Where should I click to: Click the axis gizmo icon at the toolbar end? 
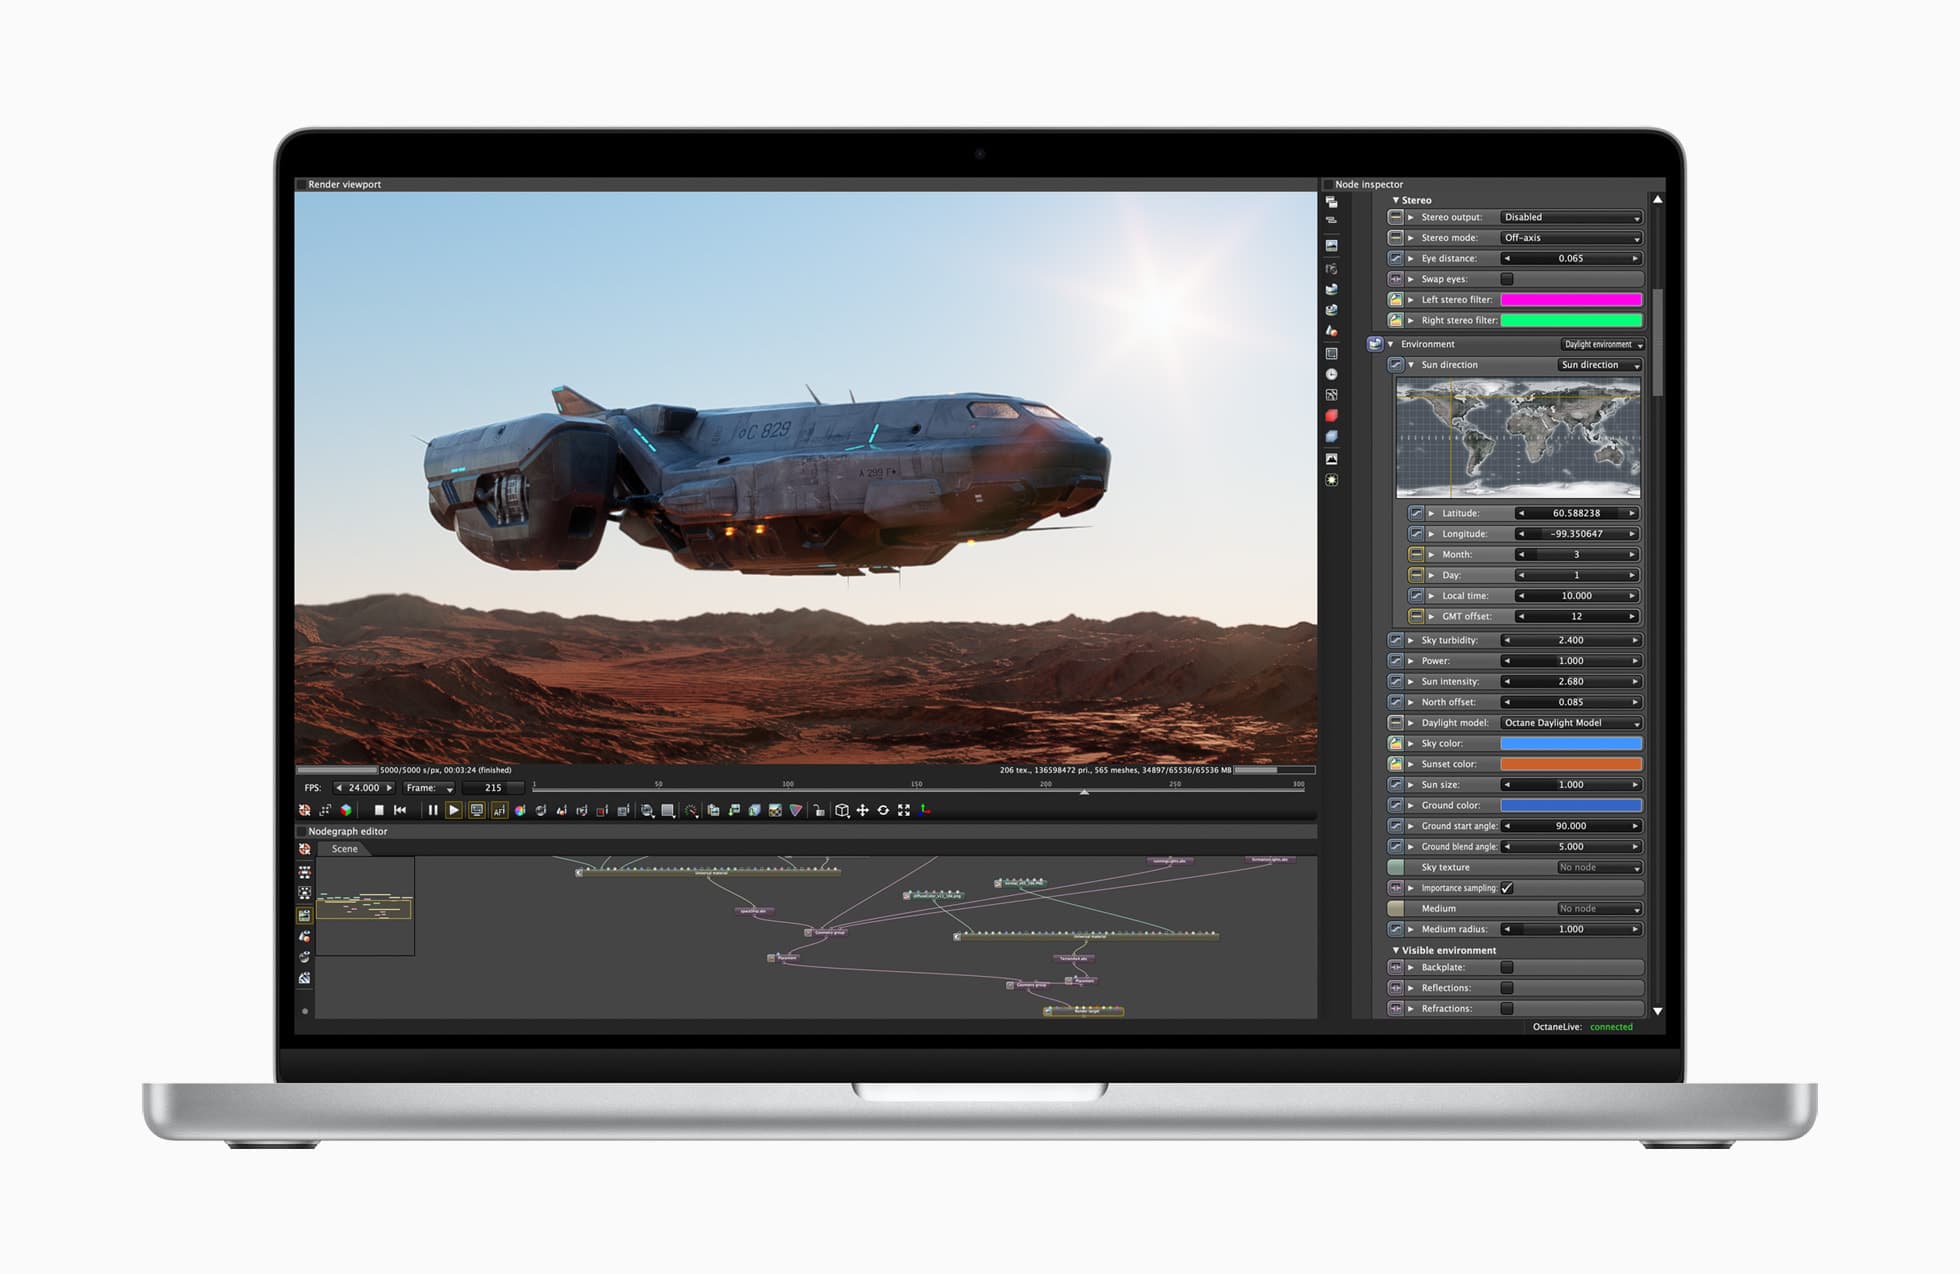pyautogui.click(x=927, y=811)
